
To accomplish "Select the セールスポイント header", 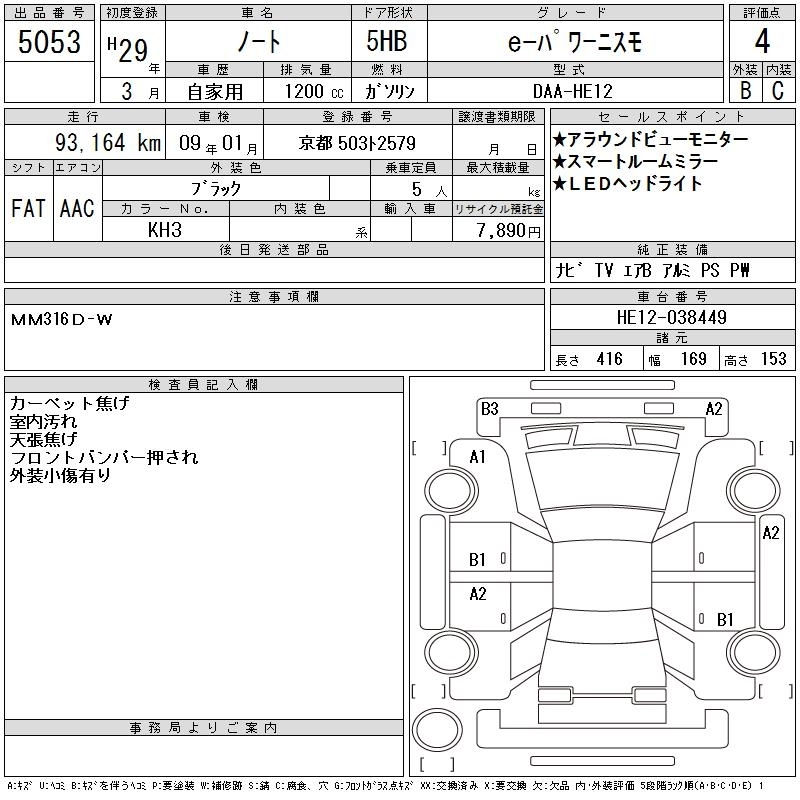I will [672, 117].
